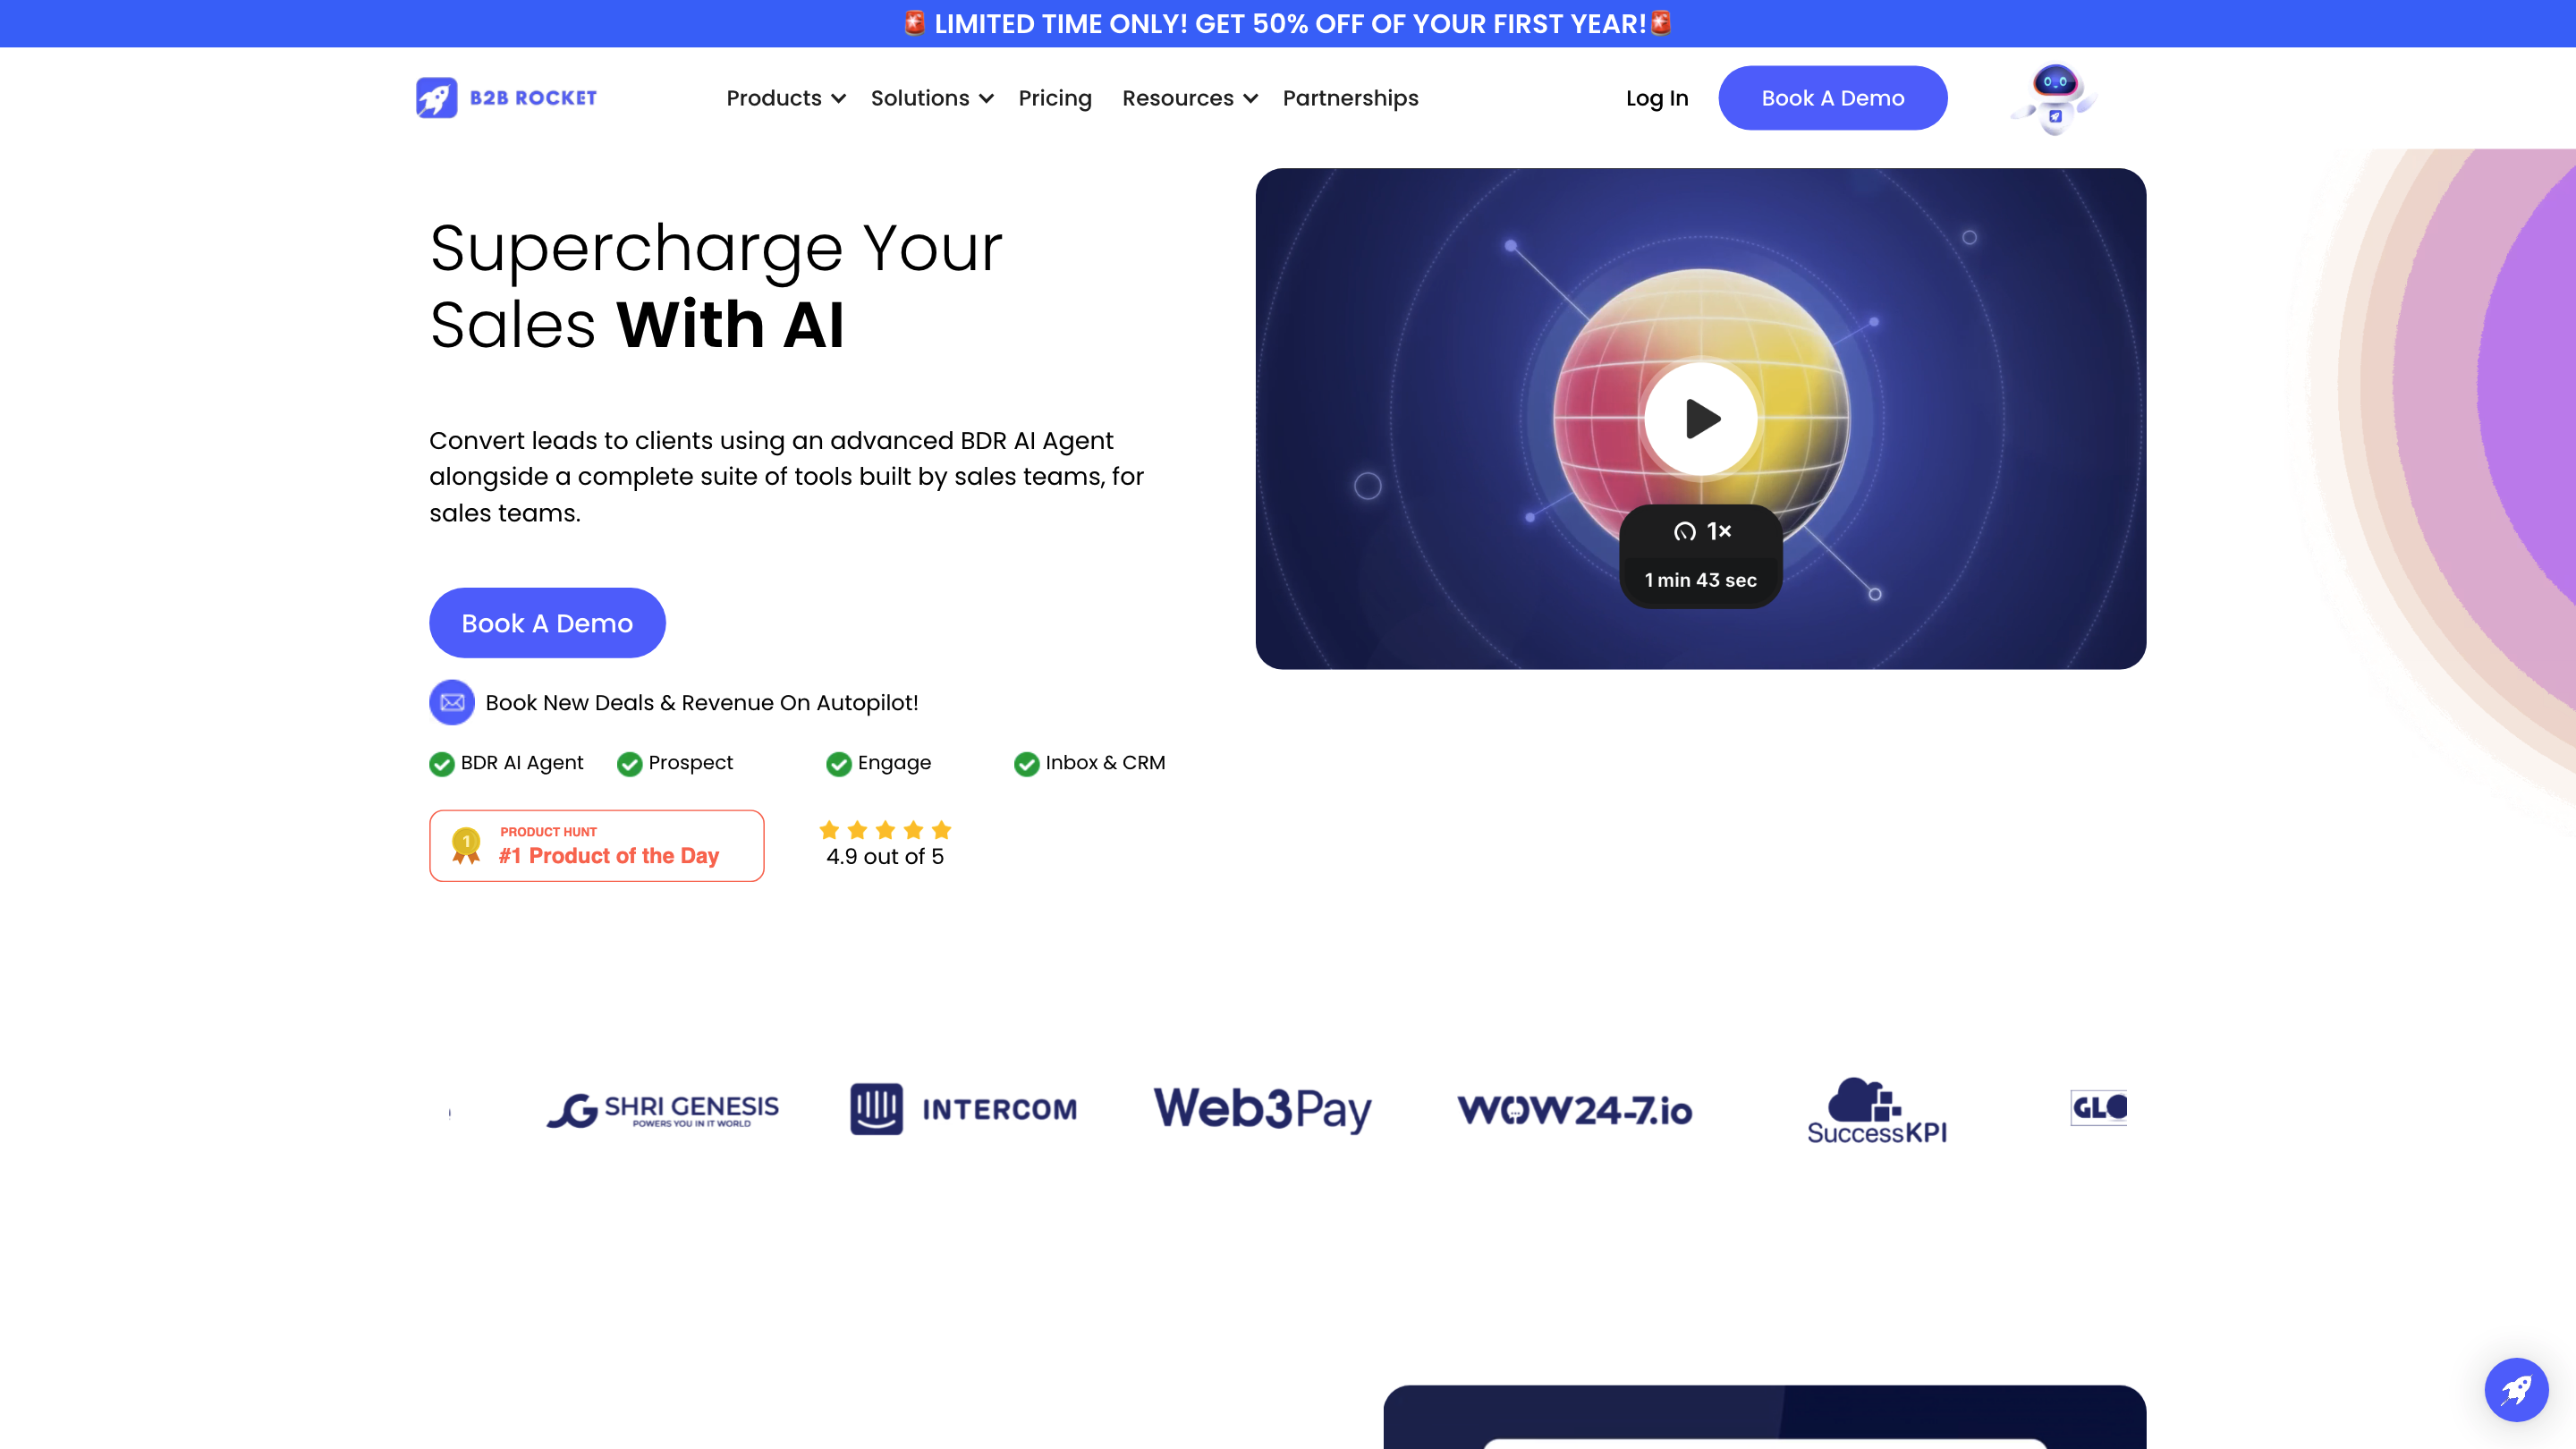Click the five-star rating
This screenshot has width=2576, height=1449.
click(x=885, y=830)
